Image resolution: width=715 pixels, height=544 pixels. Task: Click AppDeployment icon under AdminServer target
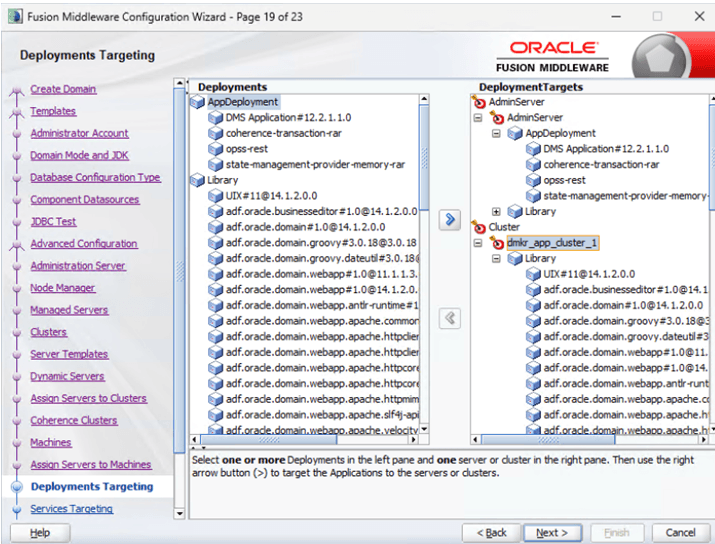coord(515,134)
